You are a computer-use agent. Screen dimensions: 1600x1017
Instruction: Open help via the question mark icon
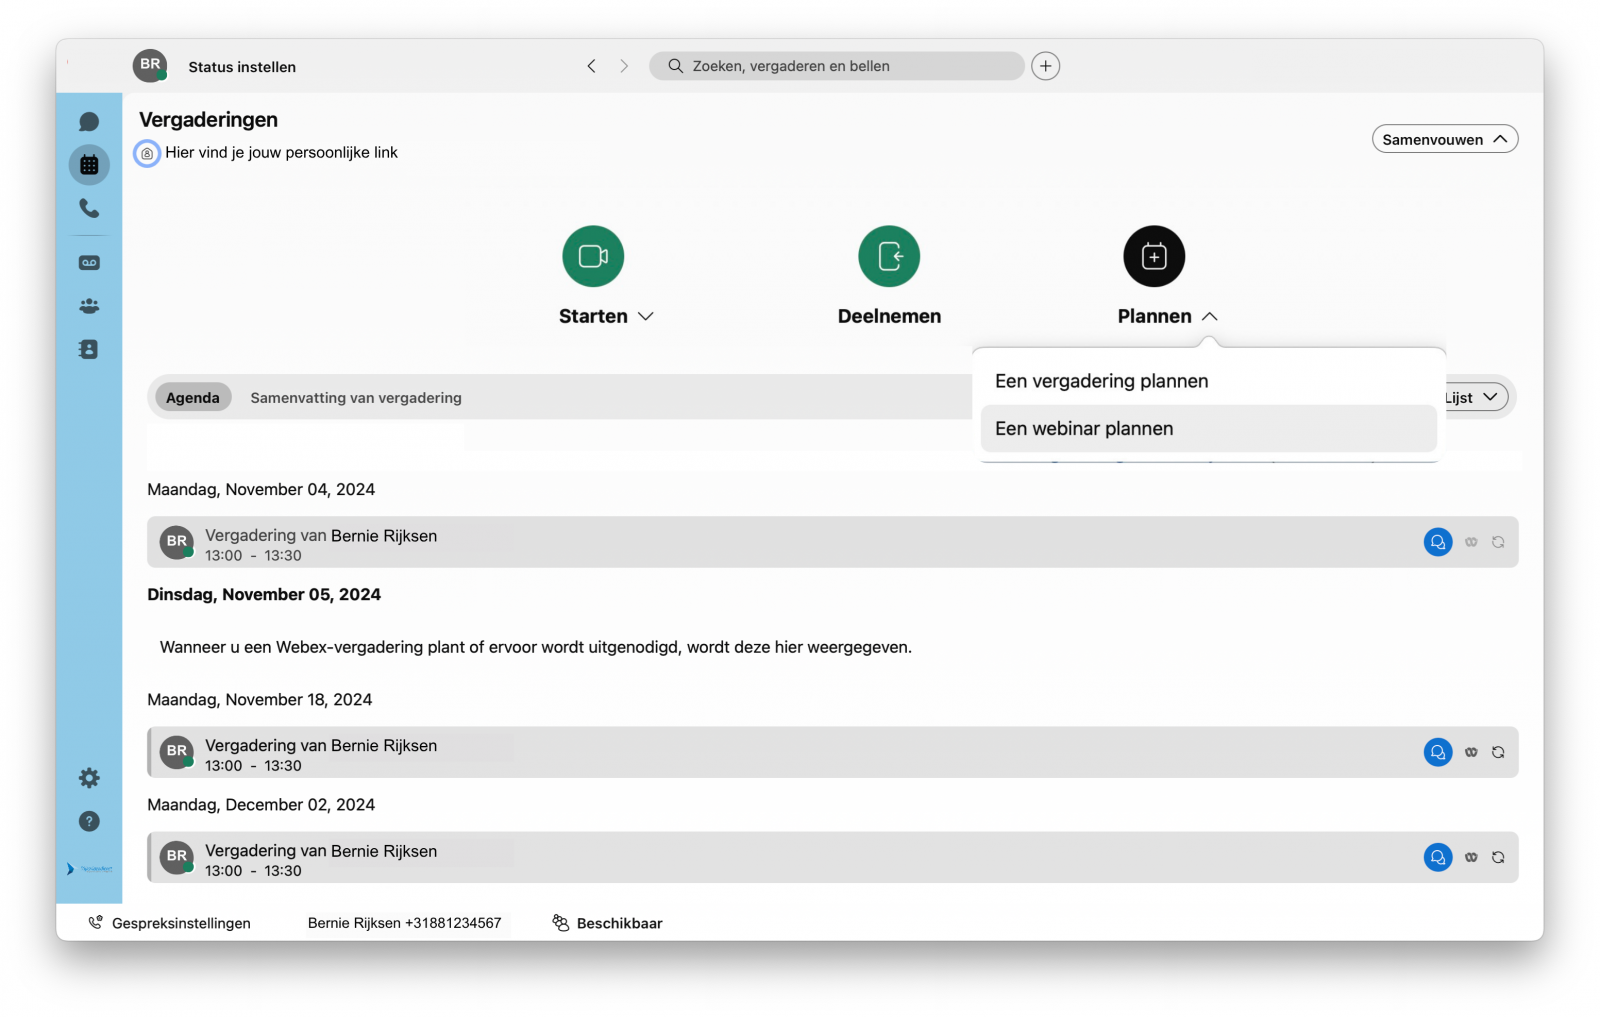pyautogui.click(x=89, y=821)
